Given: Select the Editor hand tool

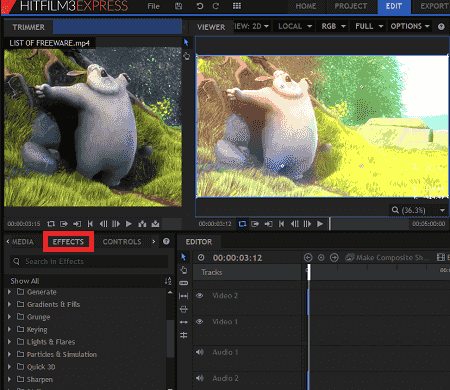Looking at the screenshot, I should [x=184, y=270].
